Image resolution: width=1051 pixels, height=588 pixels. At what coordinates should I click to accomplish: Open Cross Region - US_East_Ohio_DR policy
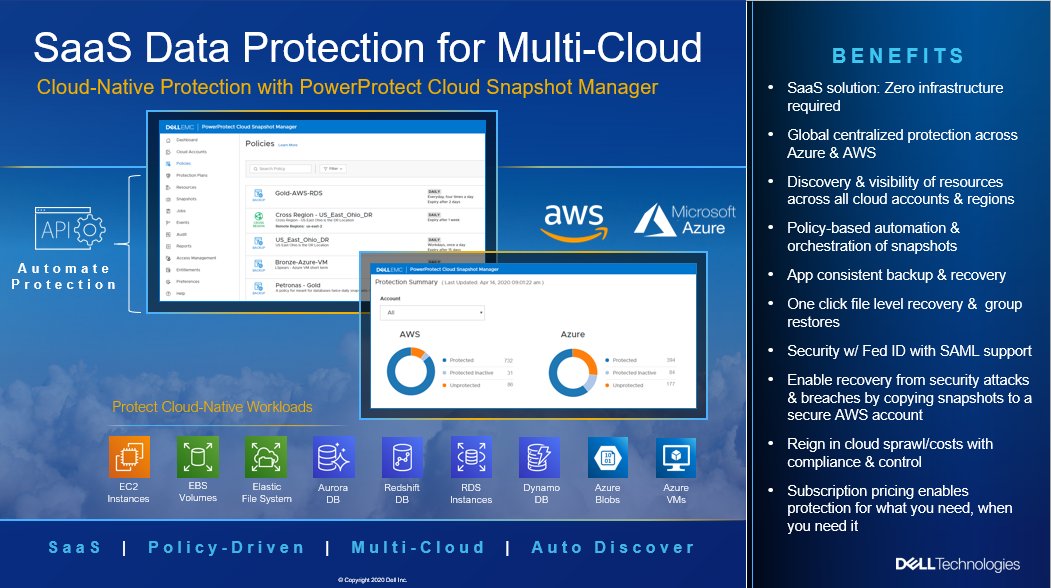click(x=324, y=215)
